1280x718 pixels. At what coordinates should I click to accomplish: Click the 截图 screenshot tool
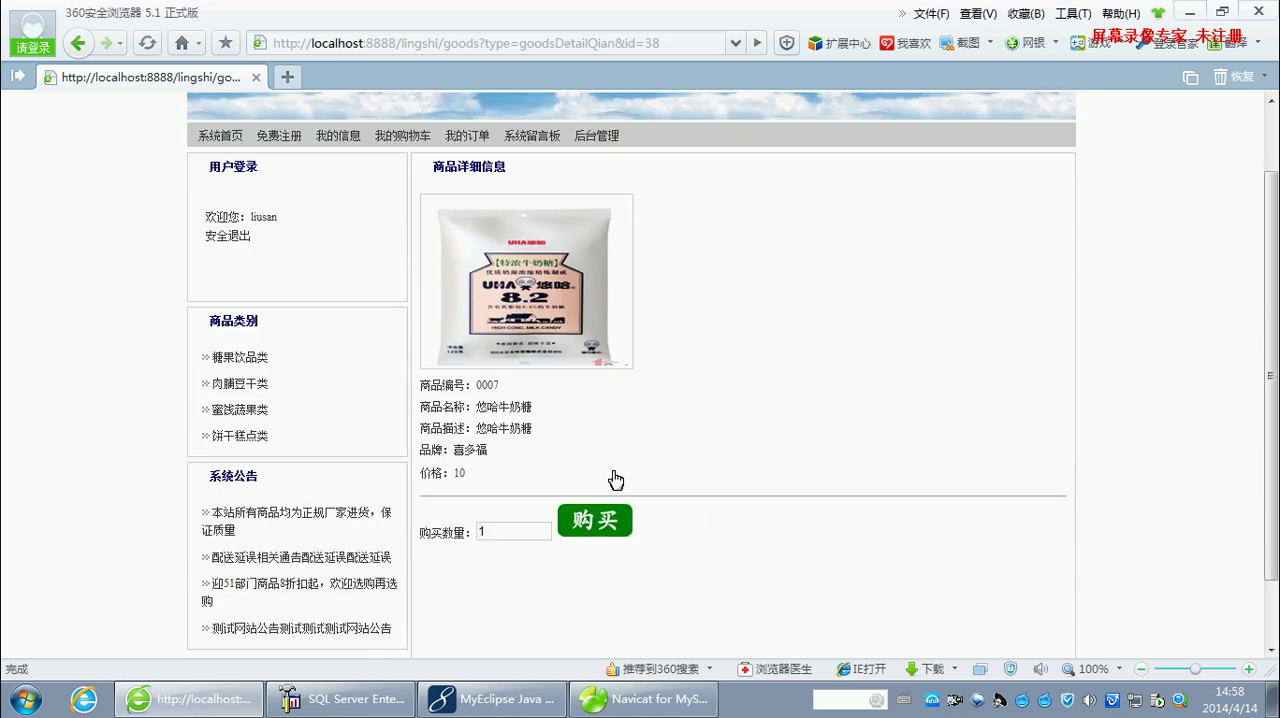click(x=960, y=43)
